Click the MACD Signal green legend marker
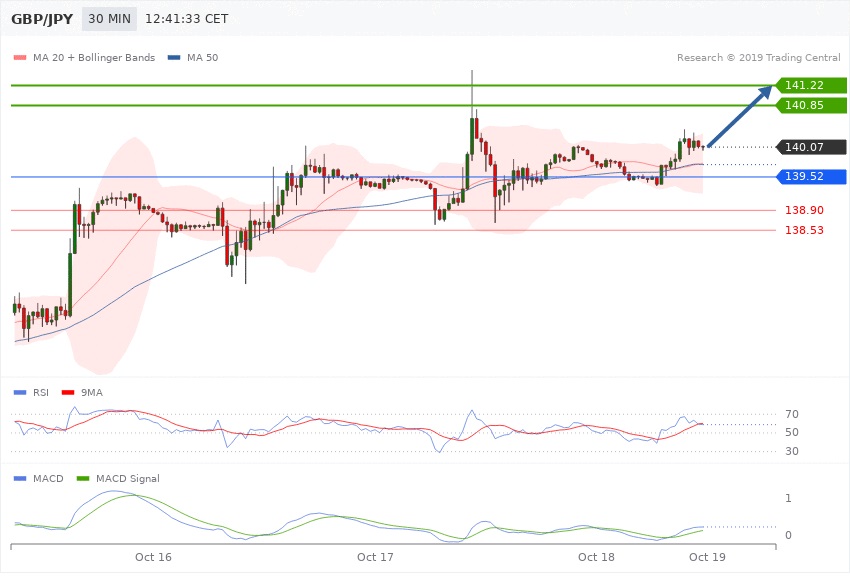The height and width of the screenshot is (576, 850). coord(84,478)
